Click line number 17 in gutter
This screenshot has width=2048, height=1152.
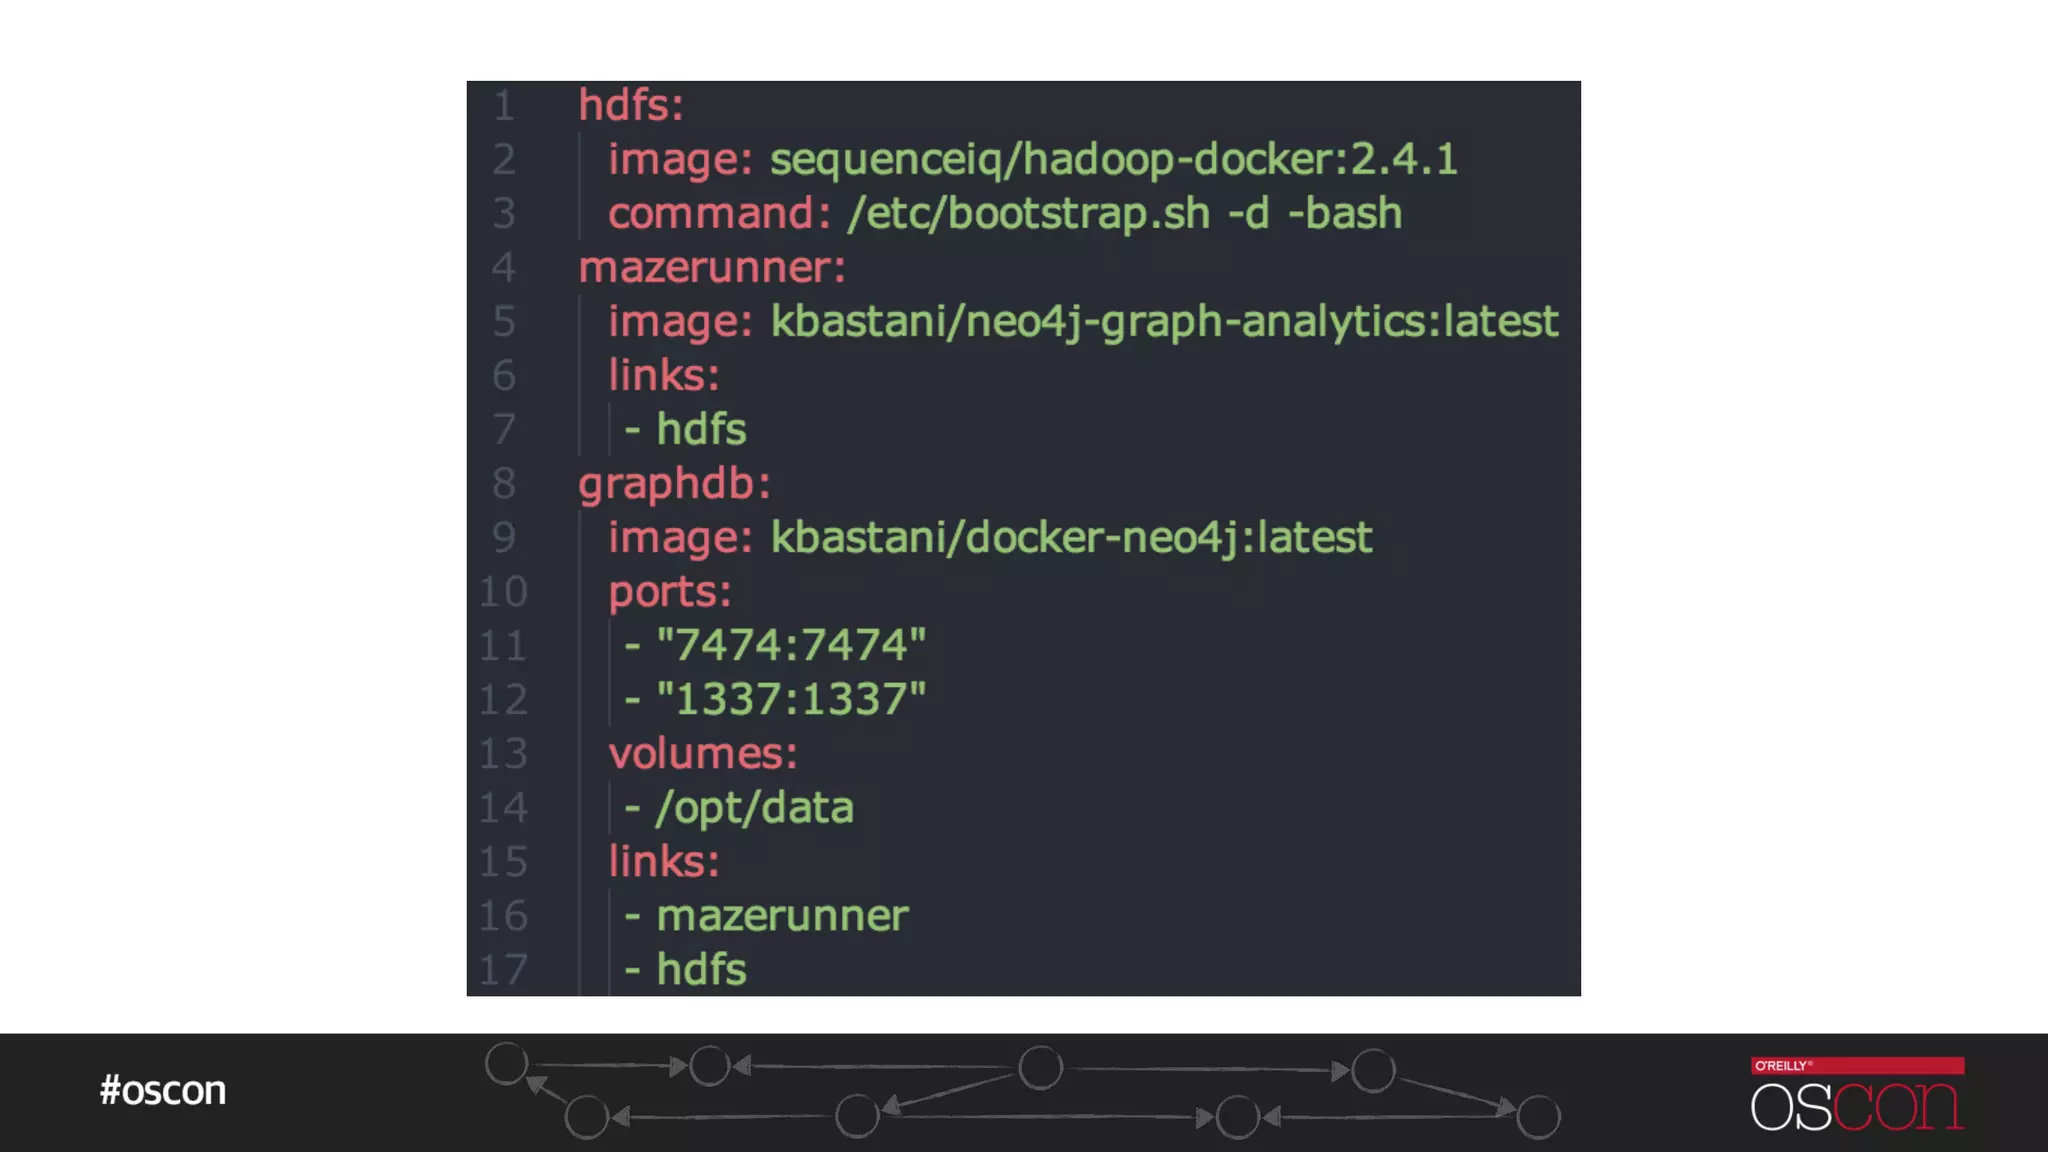tap(503, 970)
